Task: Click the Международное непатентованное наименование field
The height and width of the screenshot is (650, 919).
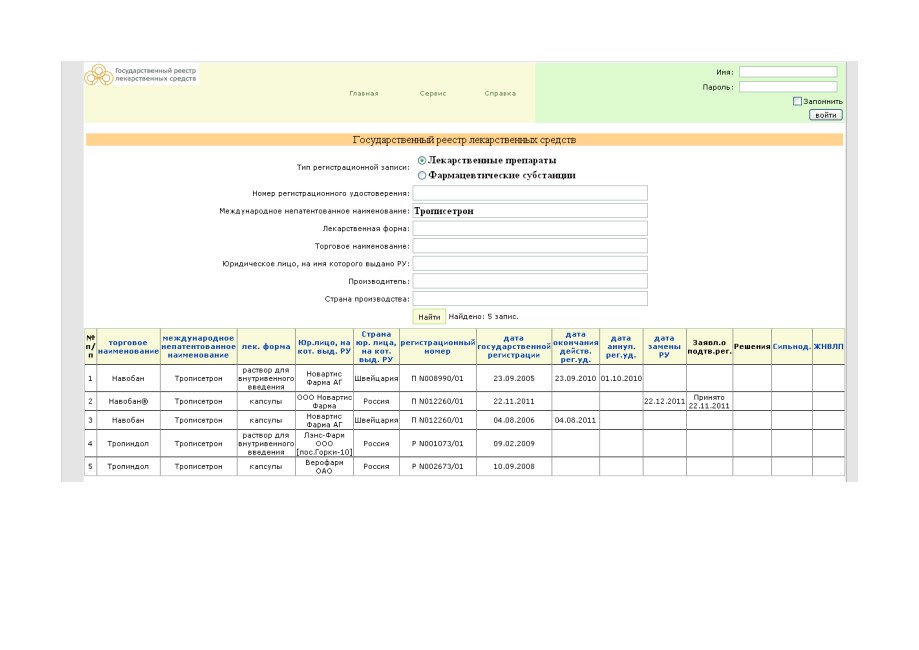Action: [x=530, y=211]
